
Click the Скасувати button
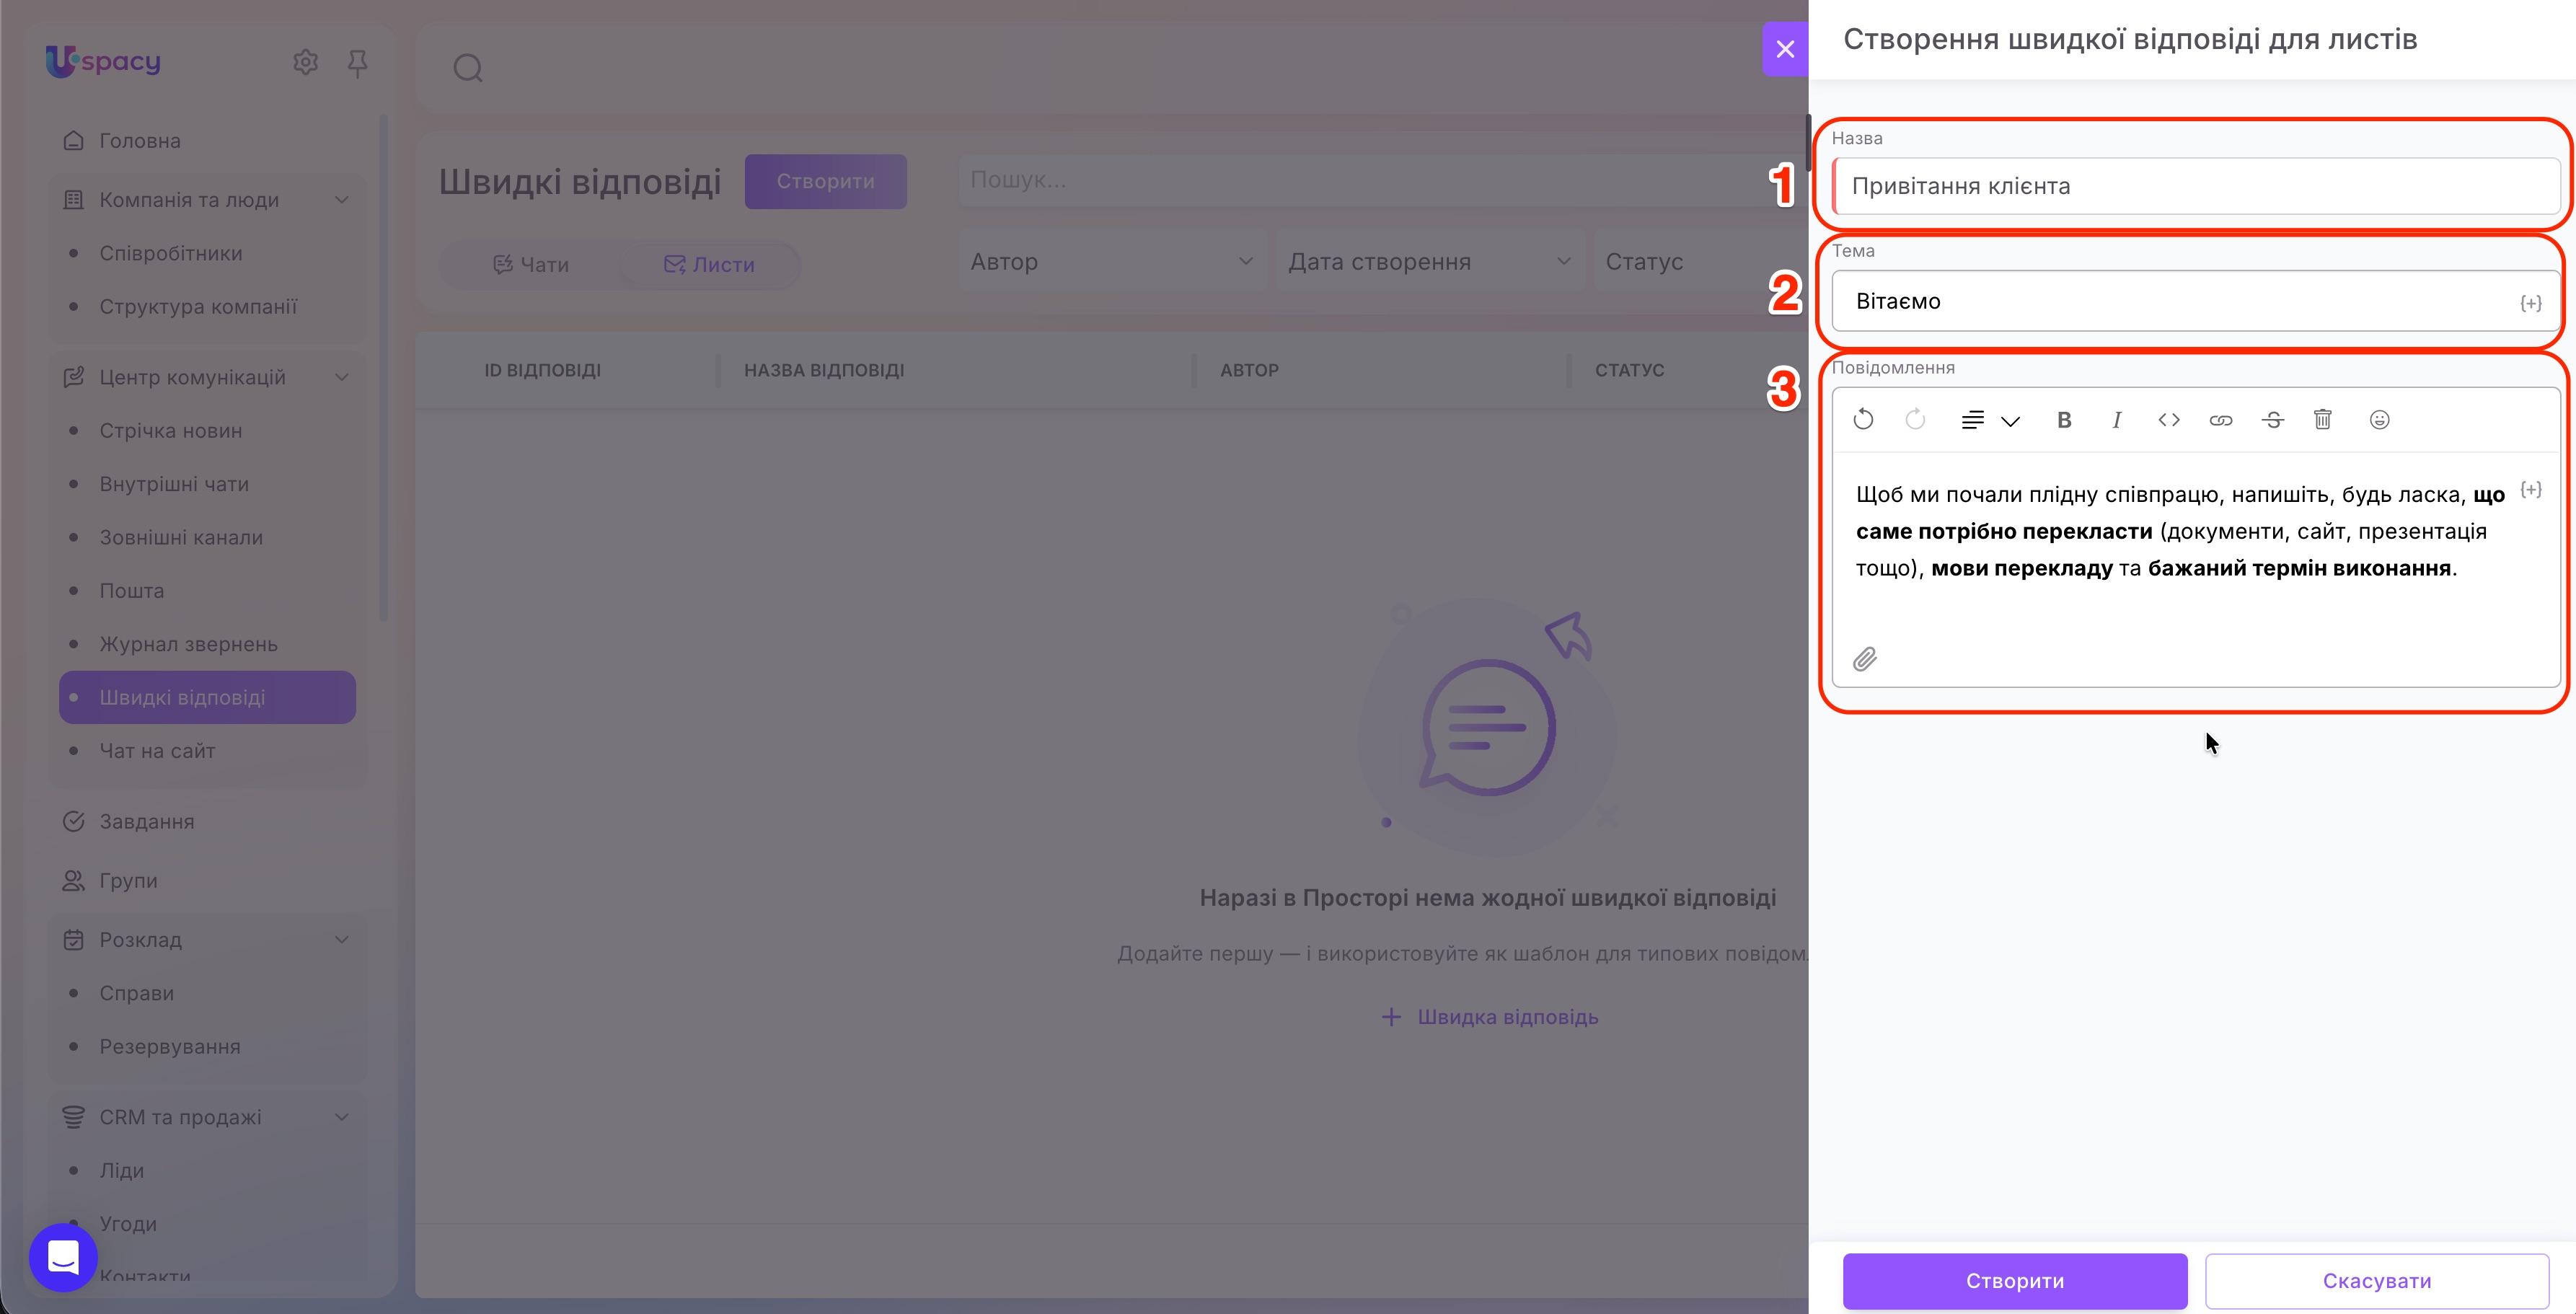click(x=2376, y=1281)
